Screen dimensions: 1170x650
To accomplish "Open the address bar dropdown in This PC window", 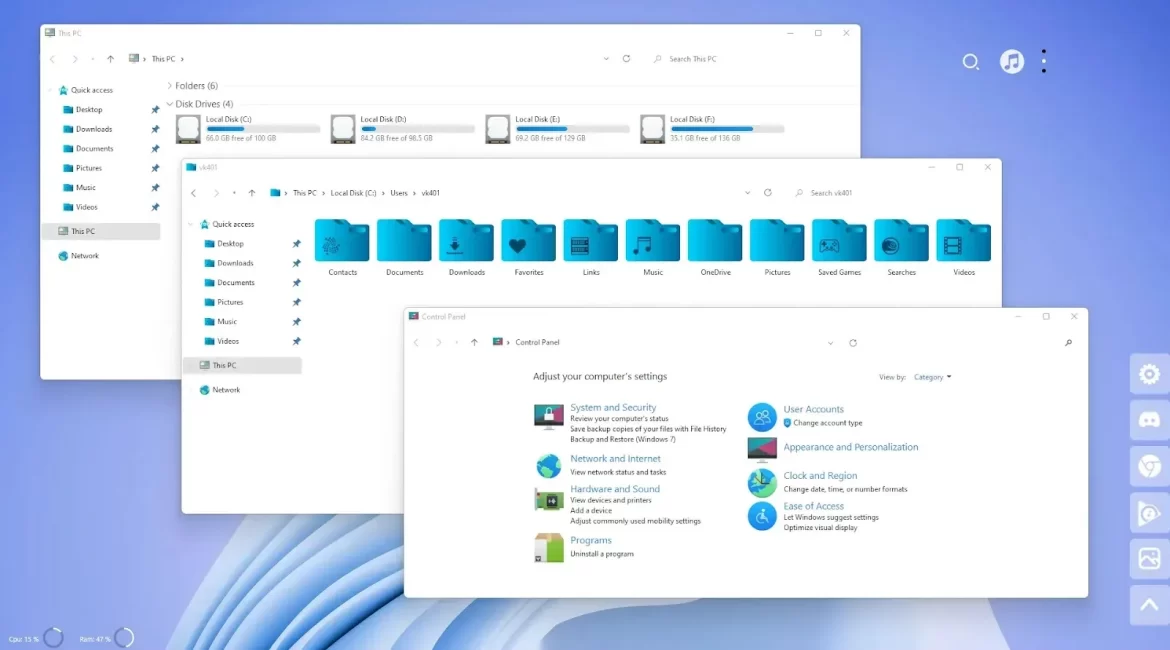I will [x=606, y=59].
